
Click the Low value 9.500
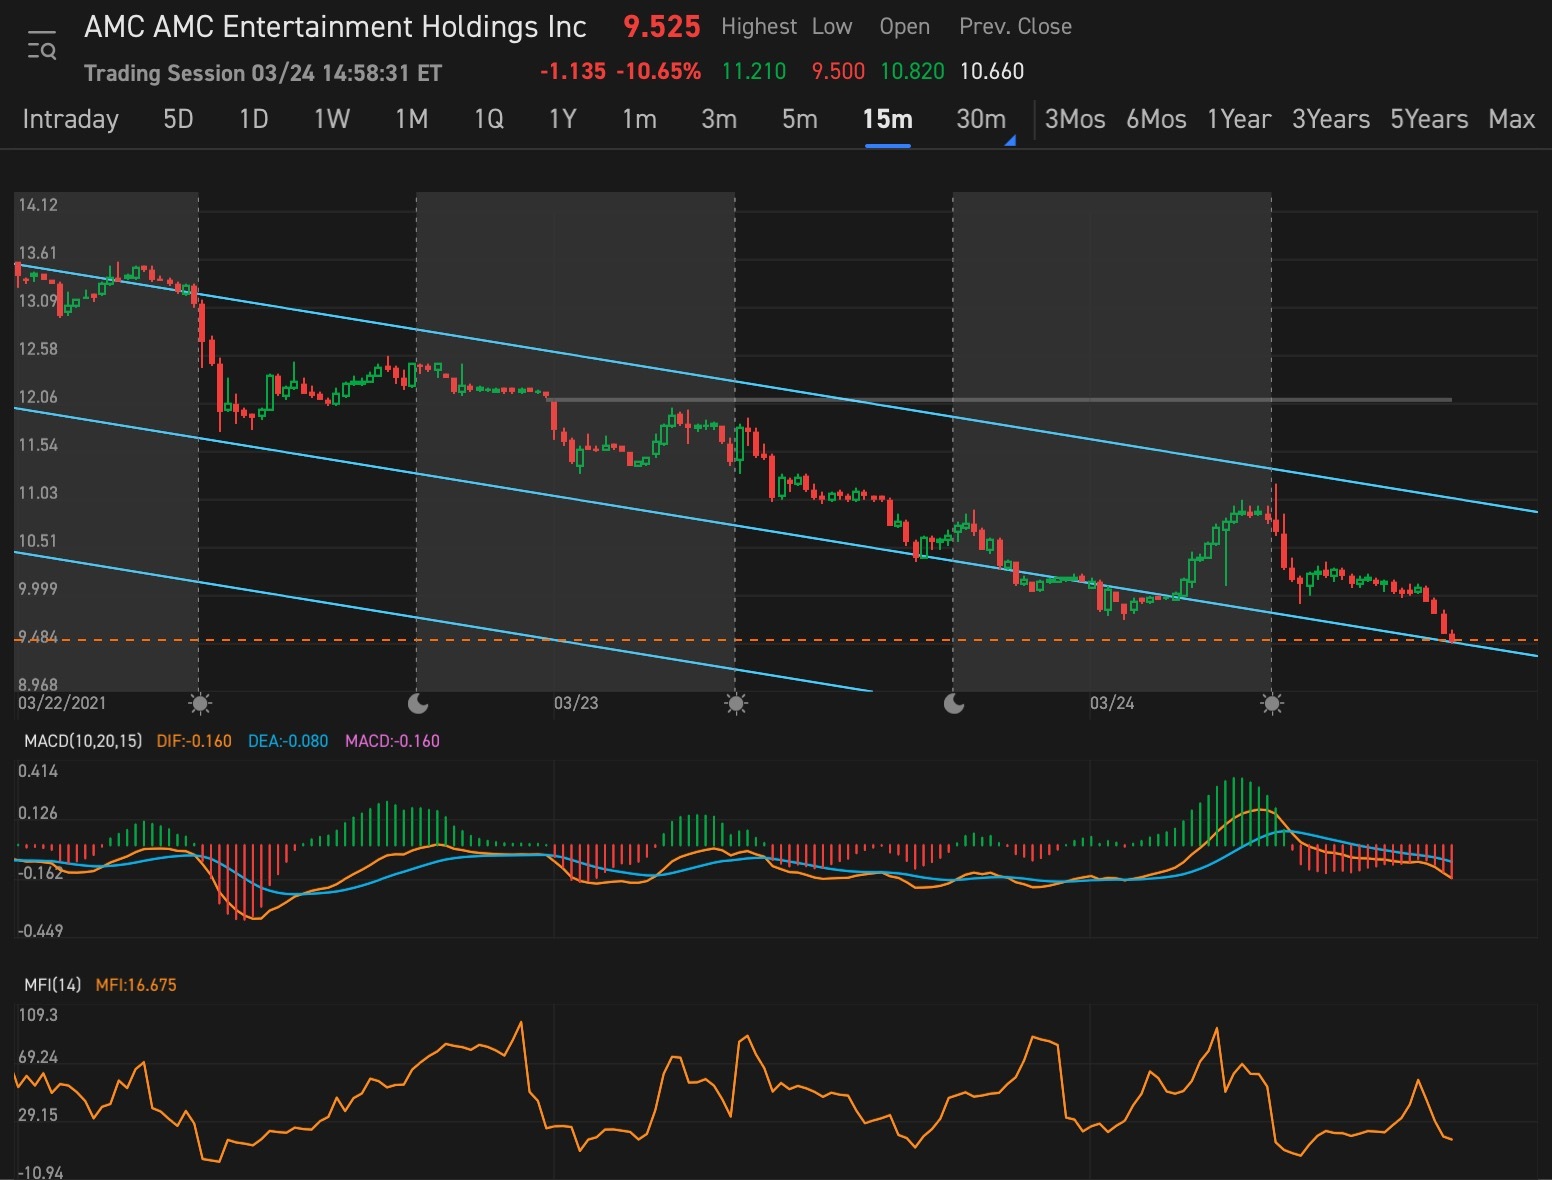pyautogui.click(x=838, y=72)
